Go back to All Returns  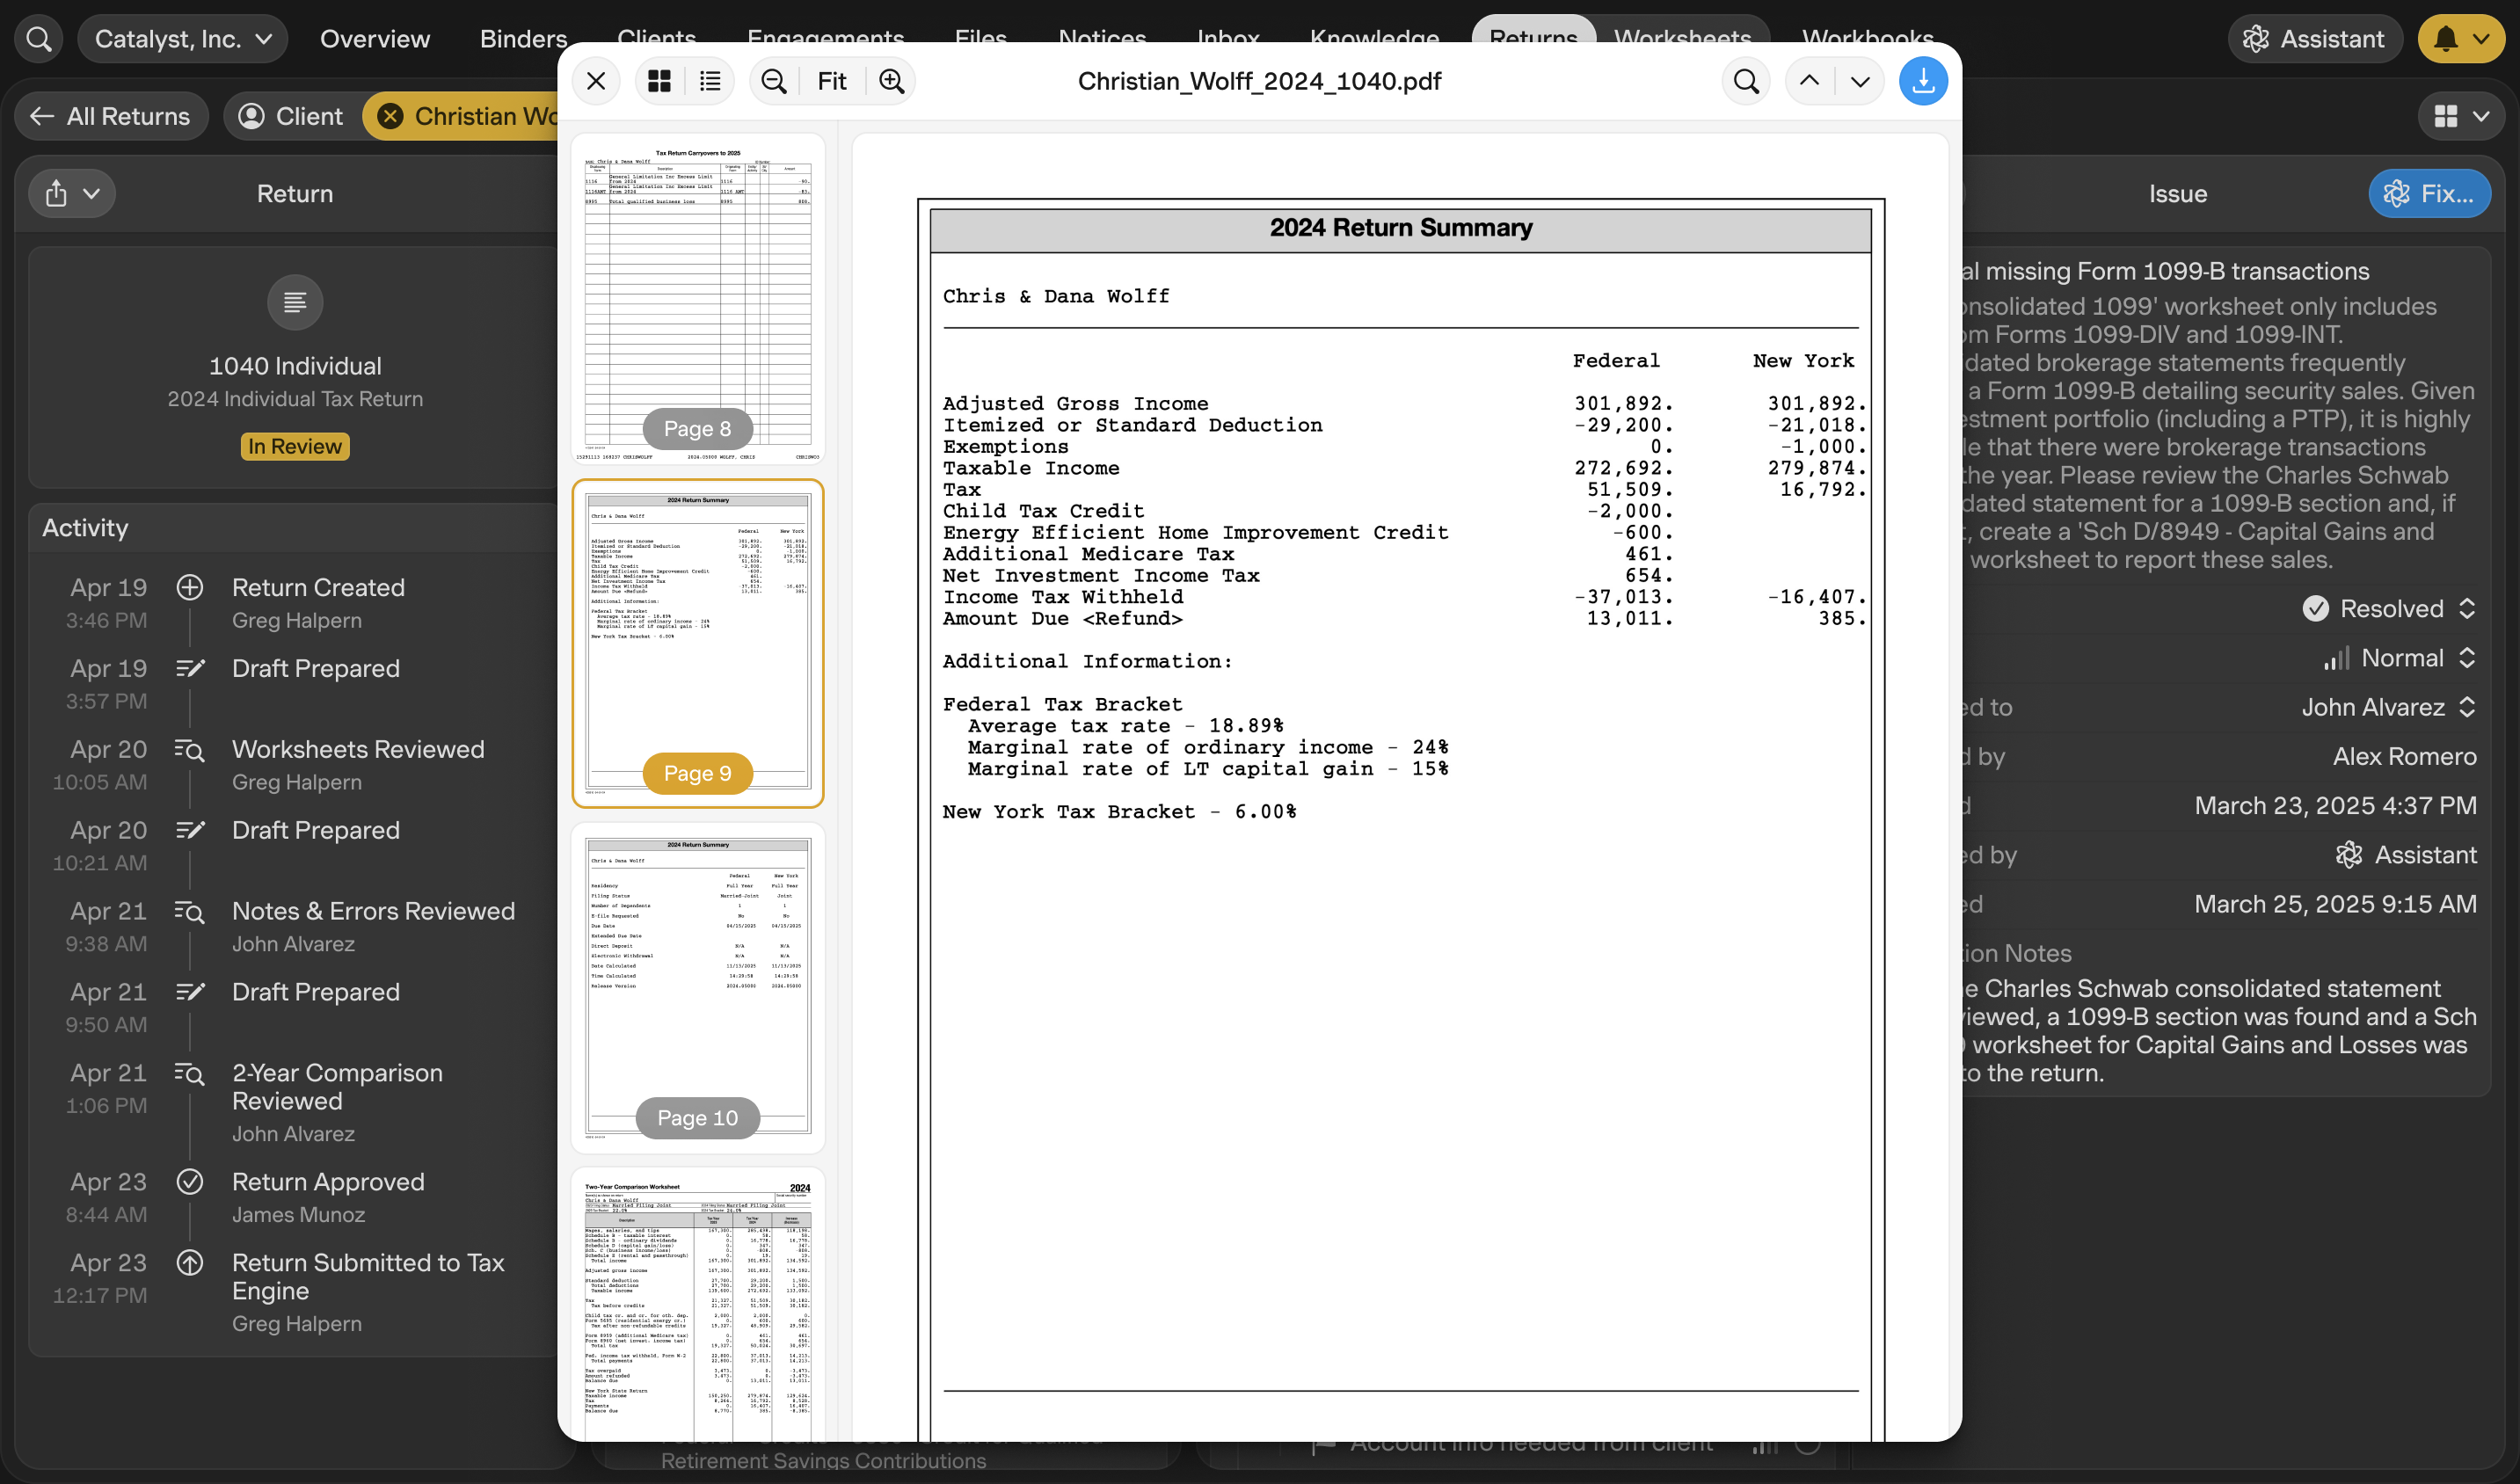click(111, 116)
